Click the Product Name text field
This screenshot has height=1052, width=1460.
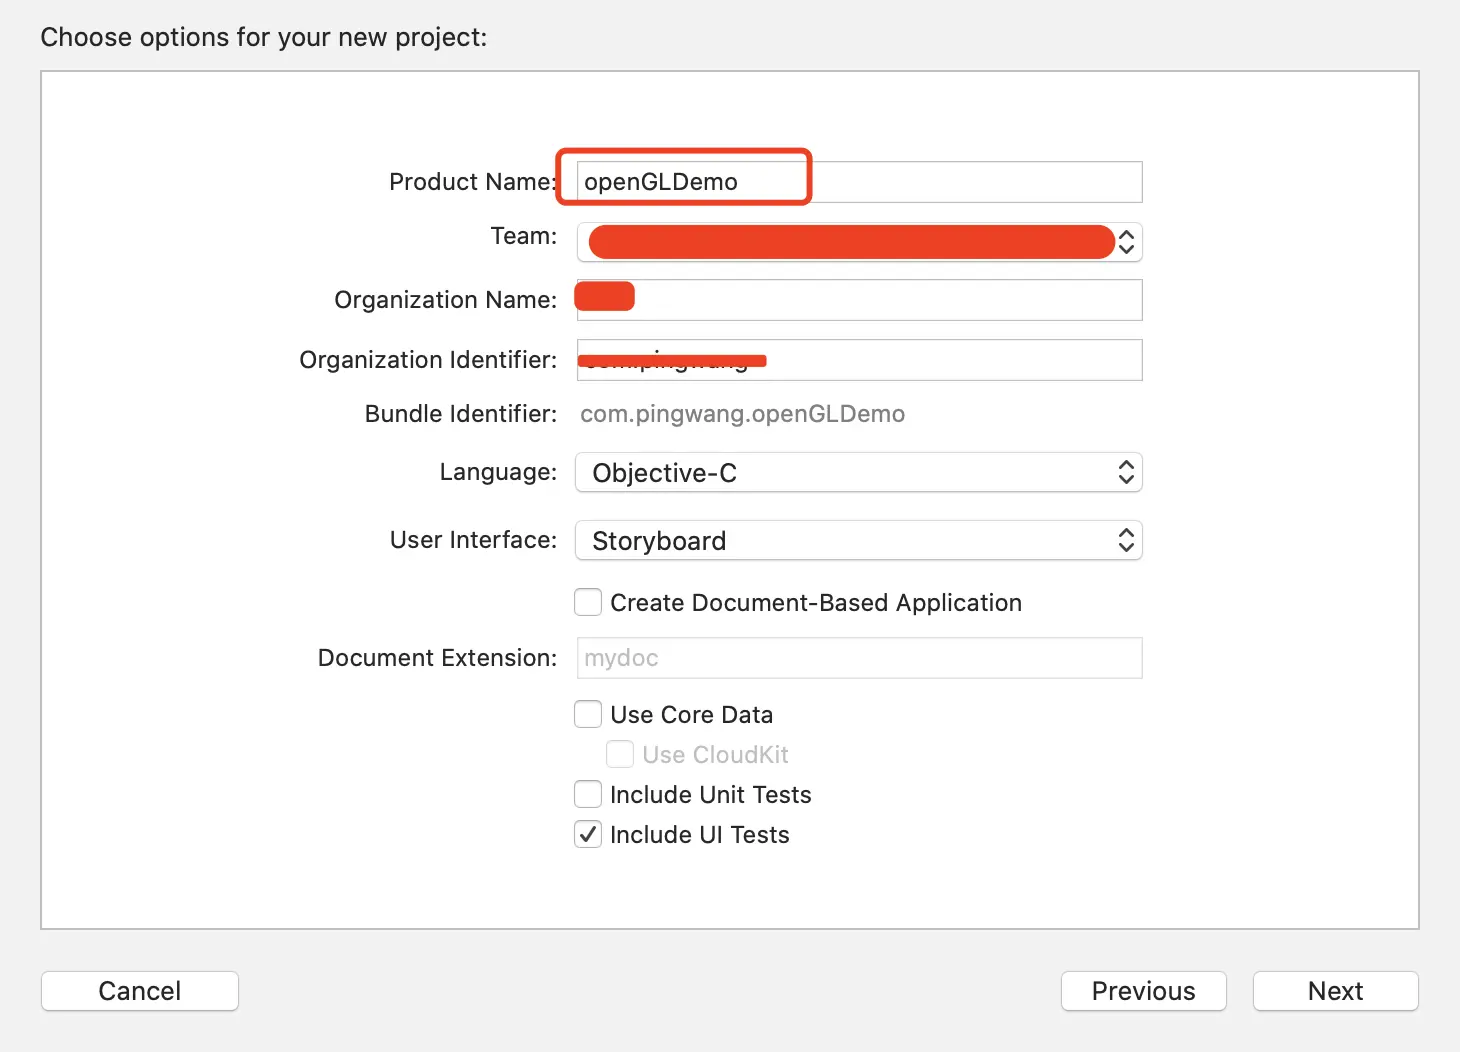pyautogui.click(x=858, y=182)
